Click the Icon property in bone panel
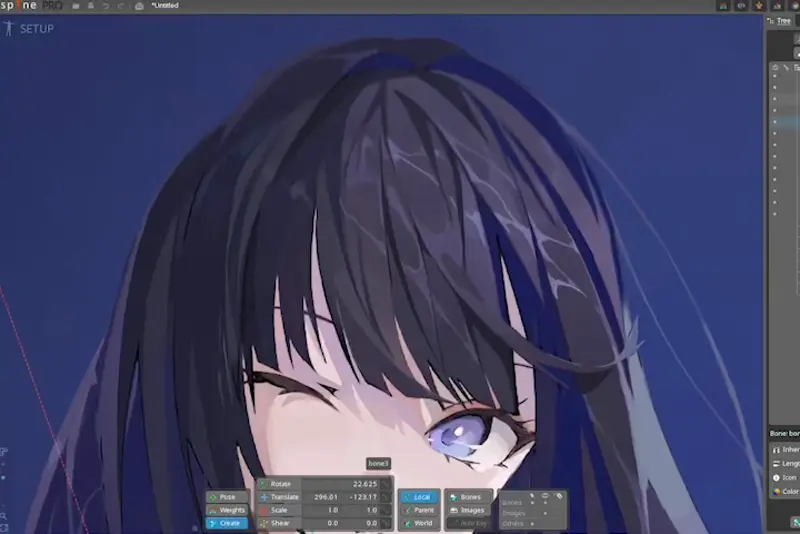Viewport: 800px width, 534px height. (x=785, y=477)
